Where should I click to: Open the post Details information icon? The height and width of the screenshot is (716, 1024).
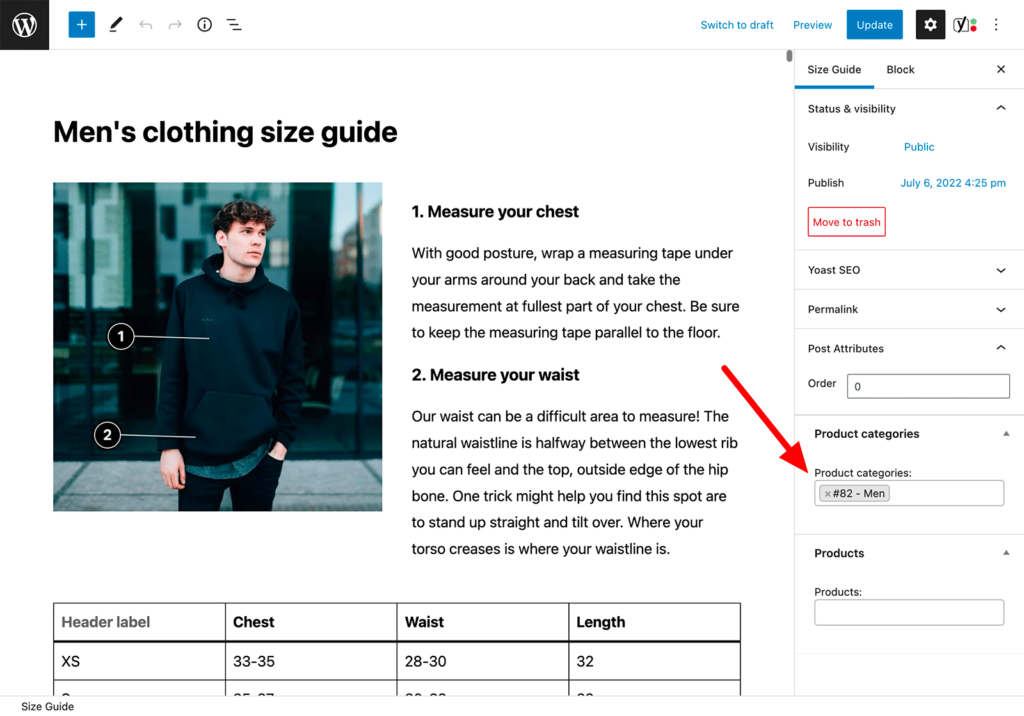pyautogui.click(x=204, y=24)
